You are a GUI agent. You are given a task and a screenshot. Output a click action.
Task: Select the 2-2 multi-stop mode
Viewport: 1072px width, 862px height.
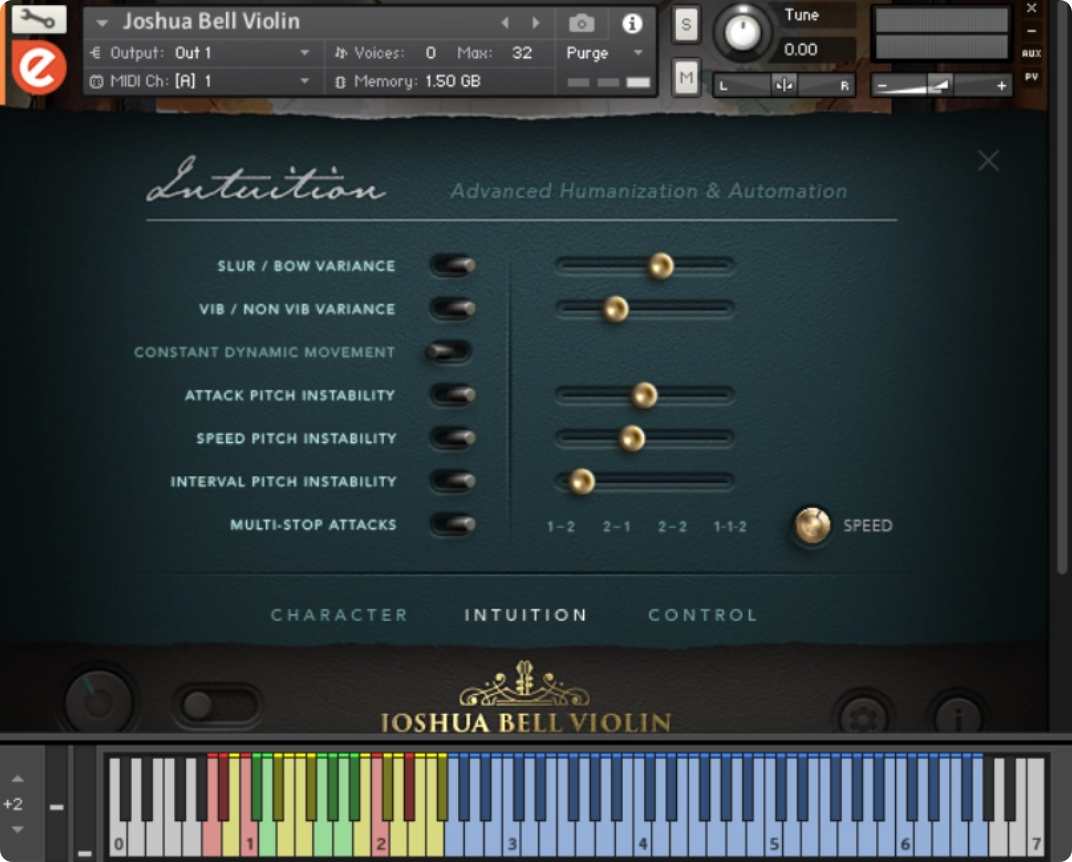[672, 526]
